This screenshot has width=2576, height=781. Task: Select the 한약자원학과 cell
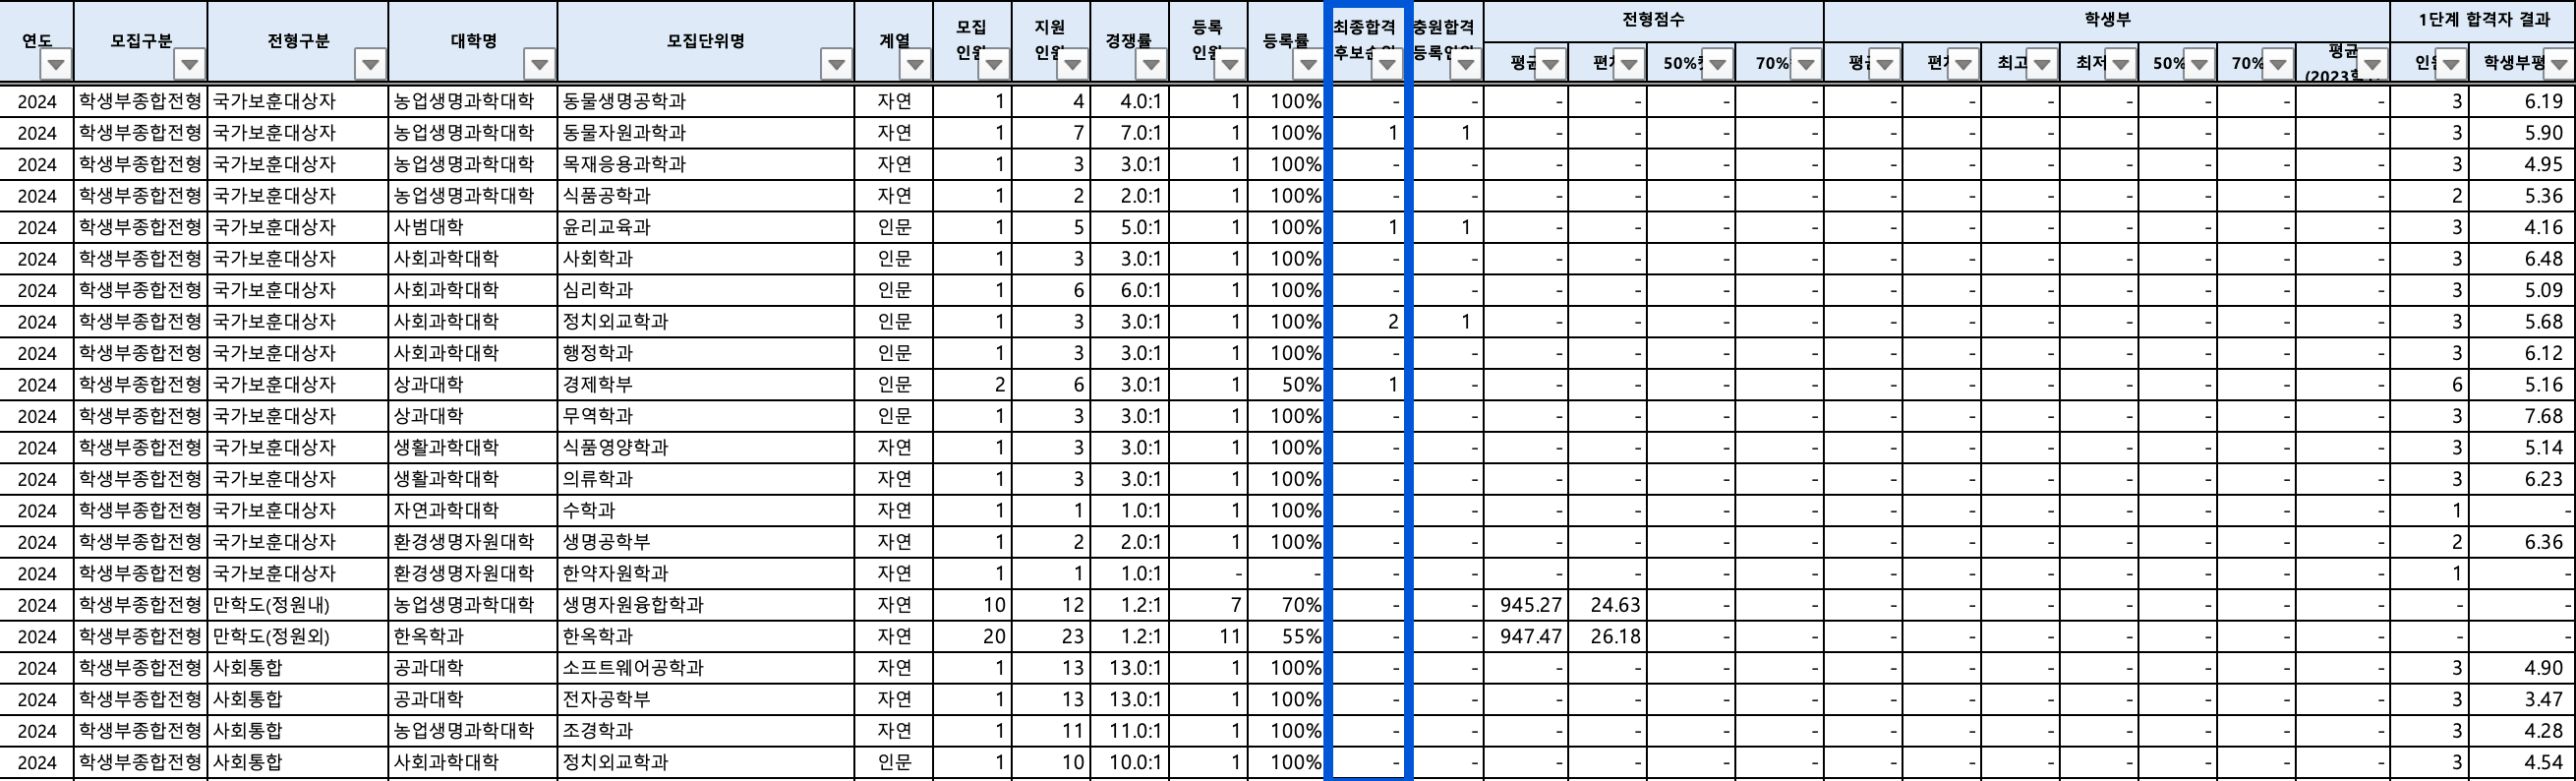tap(706, 574)
